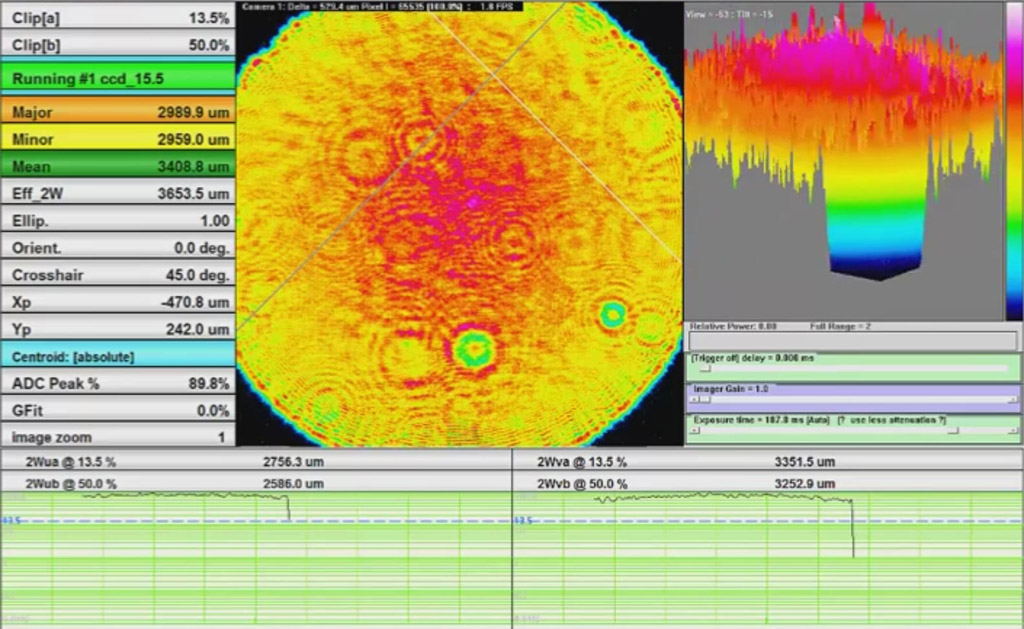Click the left u-axis profile plot

point(256,560)
